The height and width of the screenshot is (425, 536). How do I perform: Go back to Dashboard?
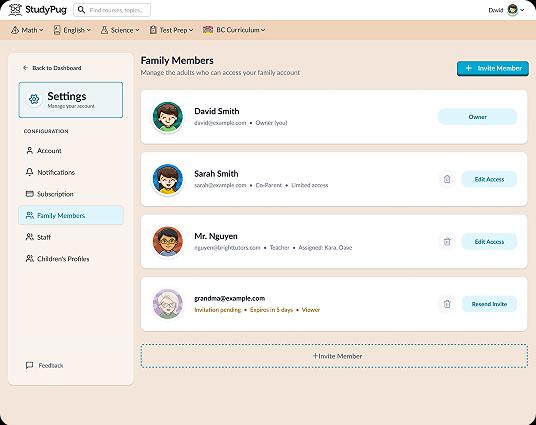coord(52,68)
